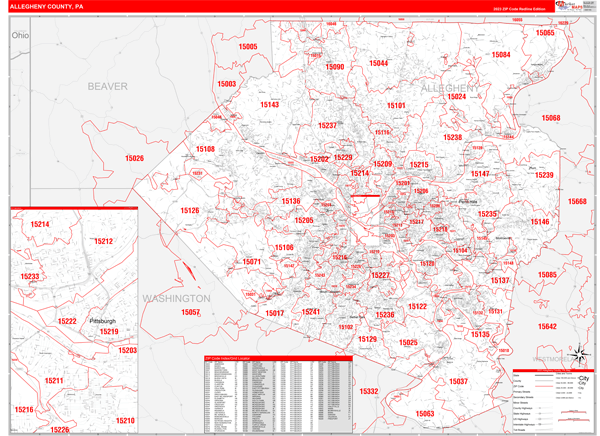Click ZIP code 15026 region label
The width and height of the screenshot is (600, 436).
pyautogui.click(x=134, y=158)
